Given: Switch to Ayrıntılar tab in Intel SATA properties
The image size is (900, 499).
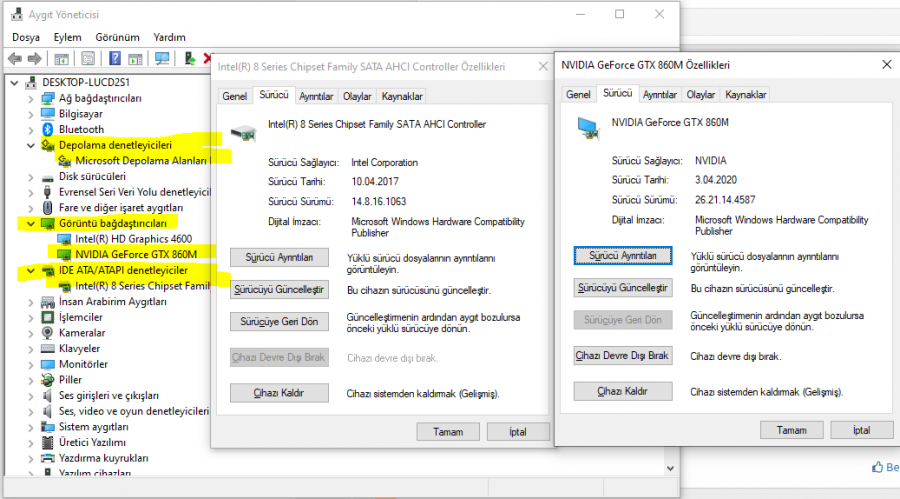Looking at the screenshot, I should point(316,96).
